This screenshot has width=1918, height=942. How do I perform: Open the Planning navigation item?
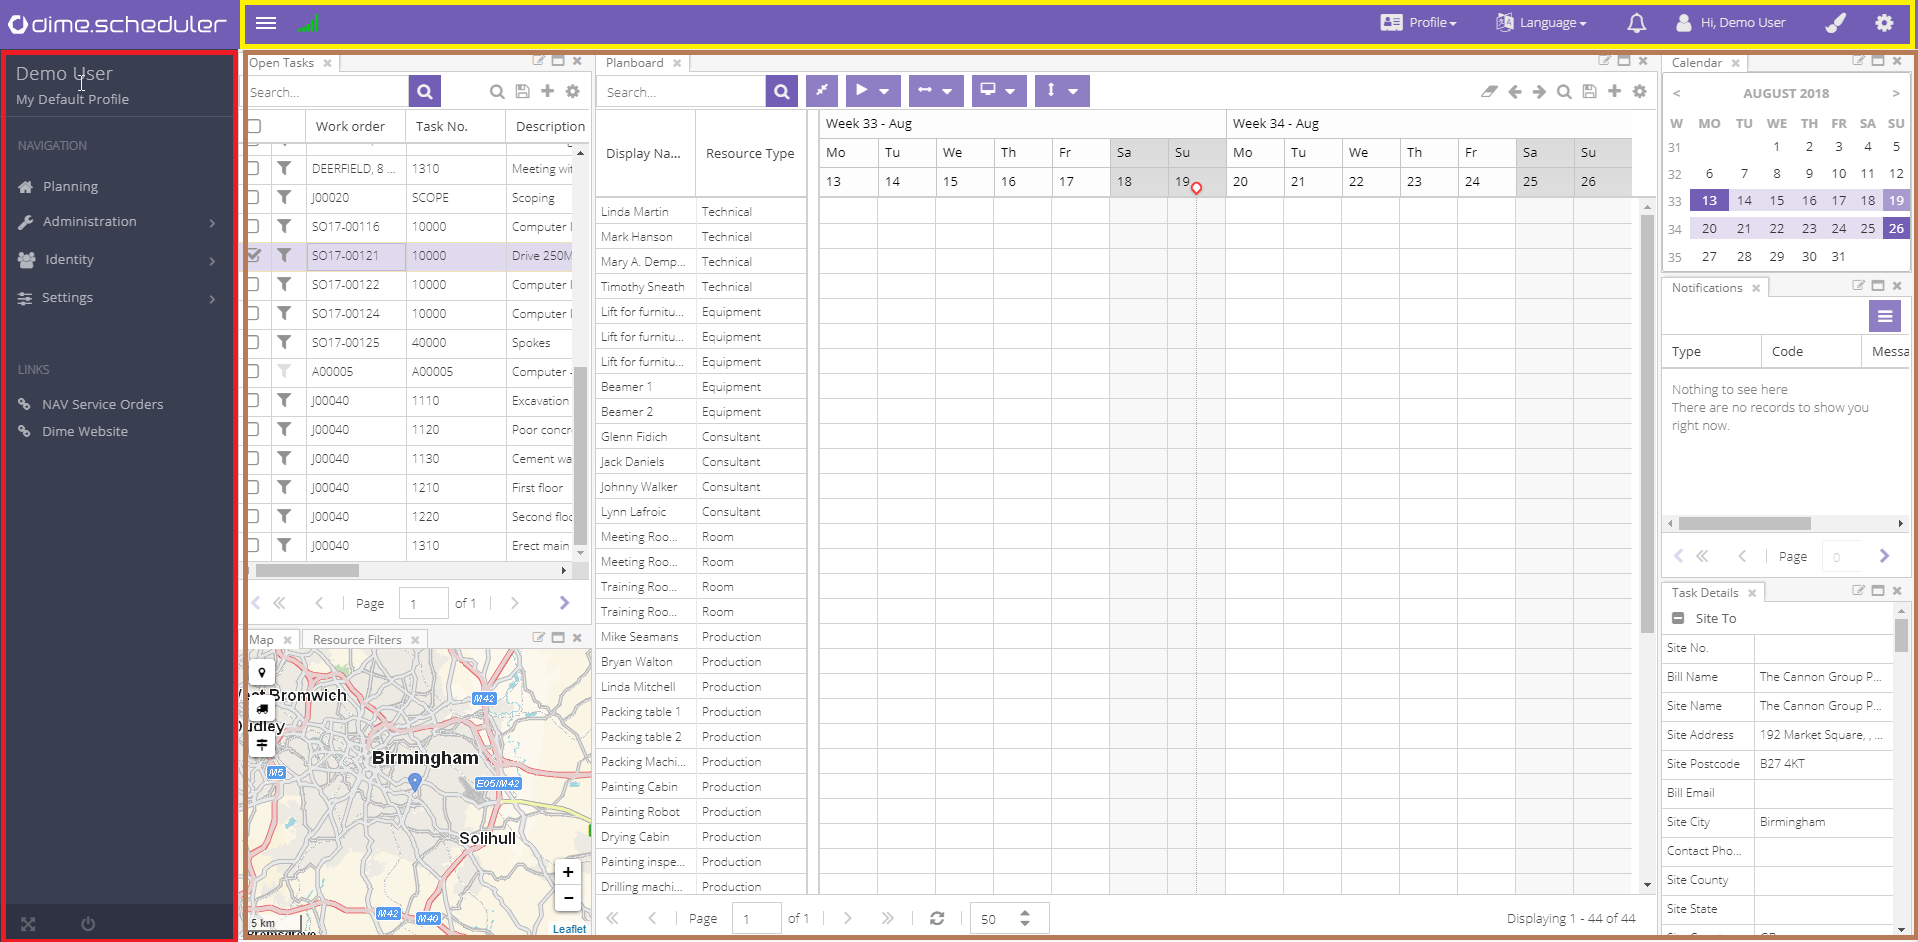click(x=70, y=187)
